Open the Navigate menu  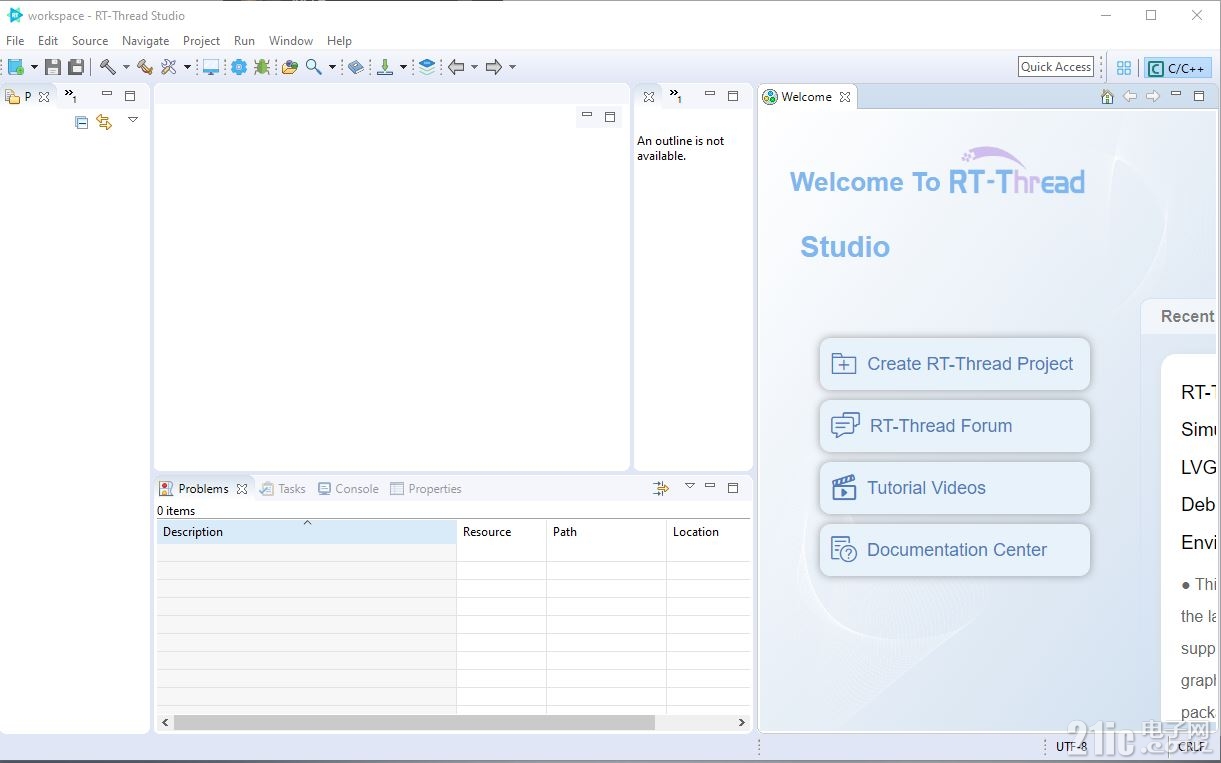[146, 41]
